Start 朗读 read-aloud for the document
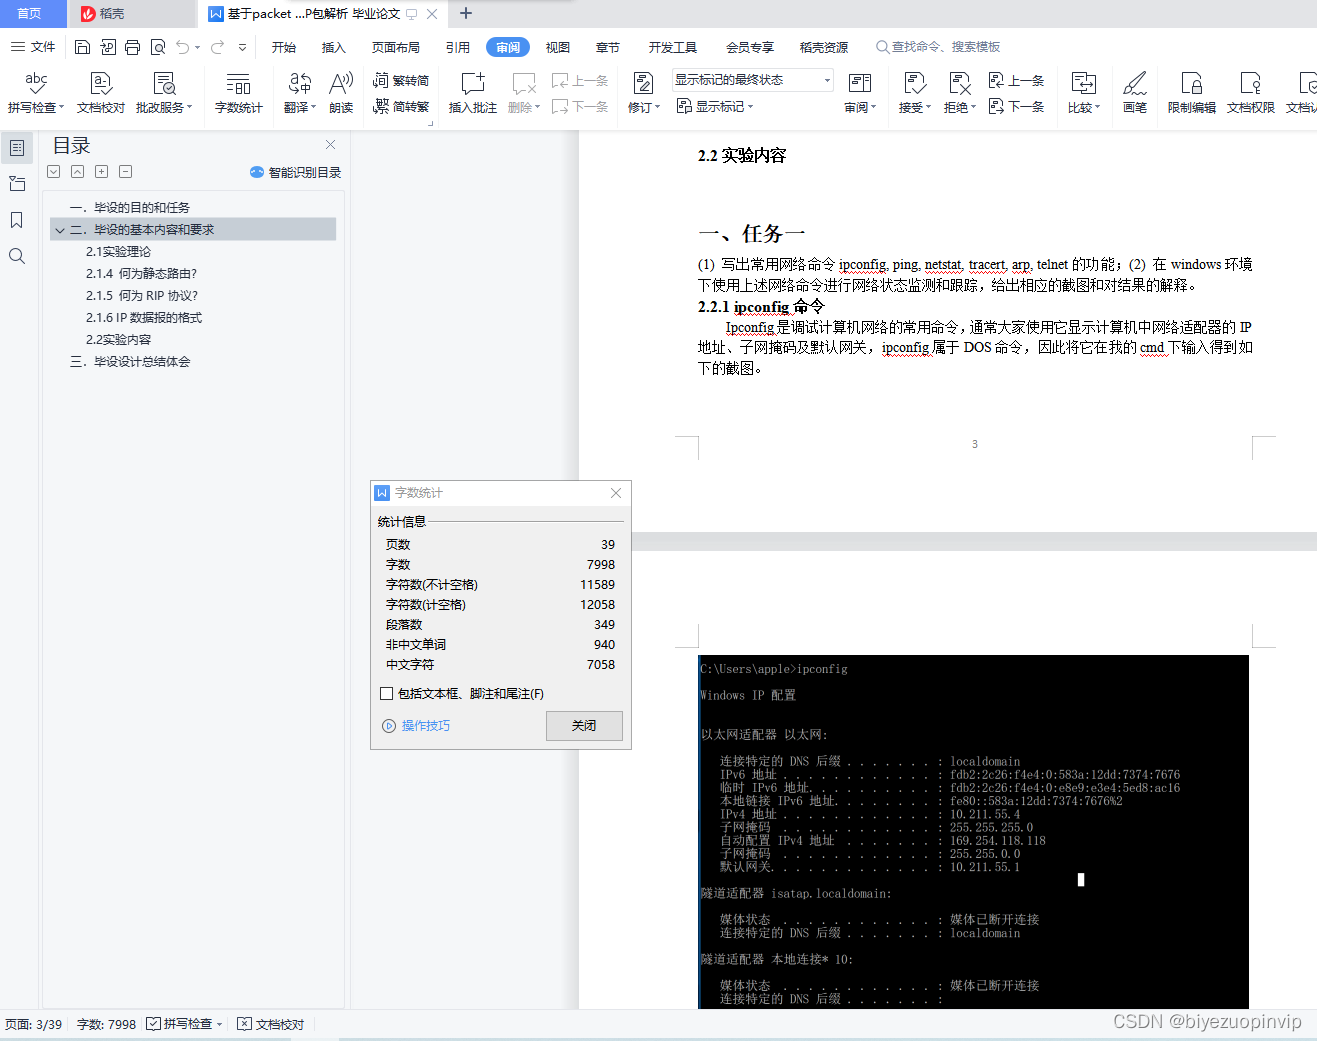This screenshot has height=1041, width=1317. [x=340, y=95]
